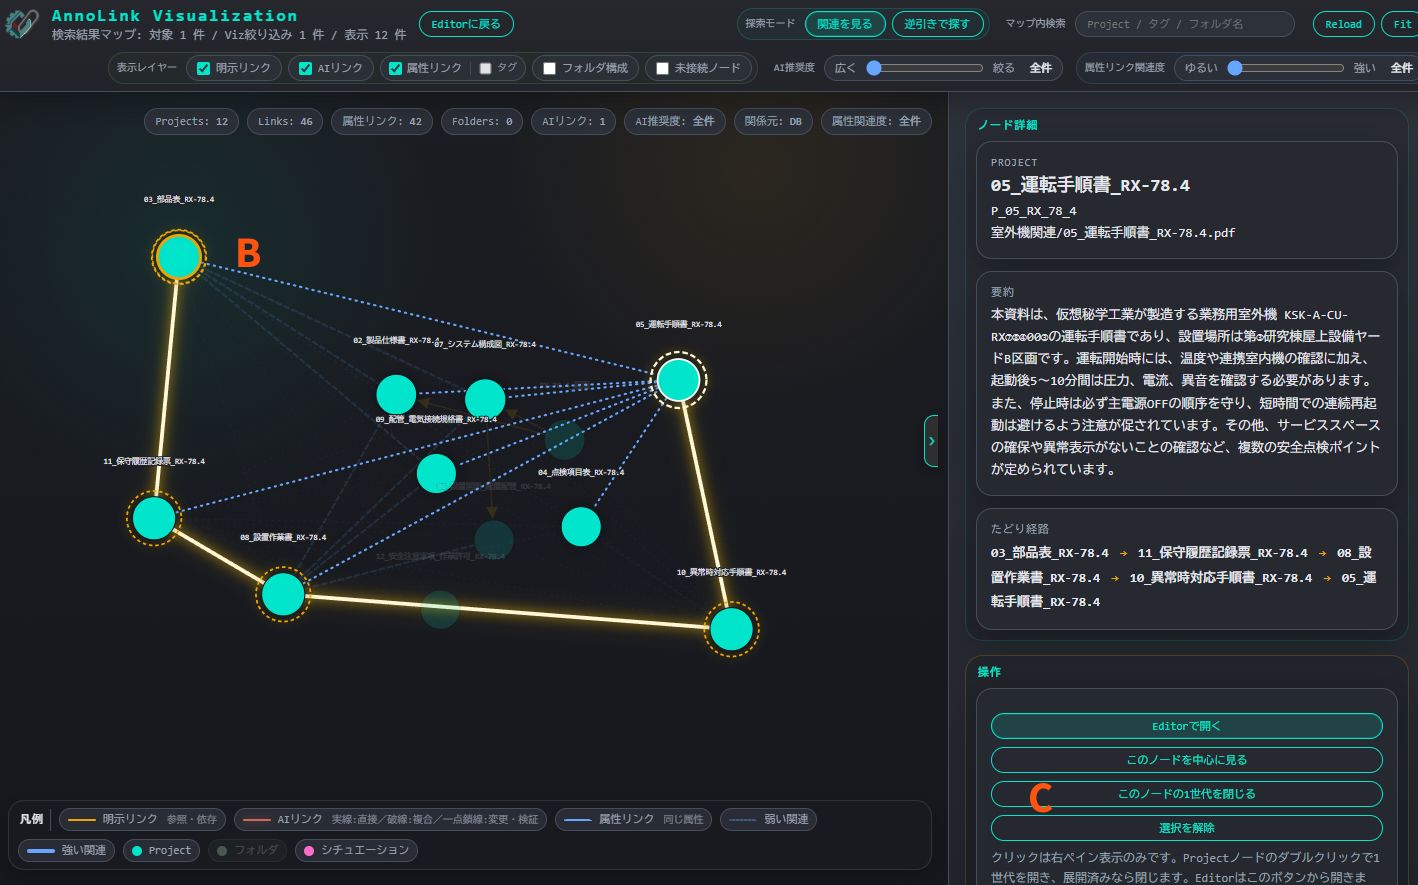Click the 属性リンク legend chip
Screen dimensions: 1418x885
coord(634,820)
